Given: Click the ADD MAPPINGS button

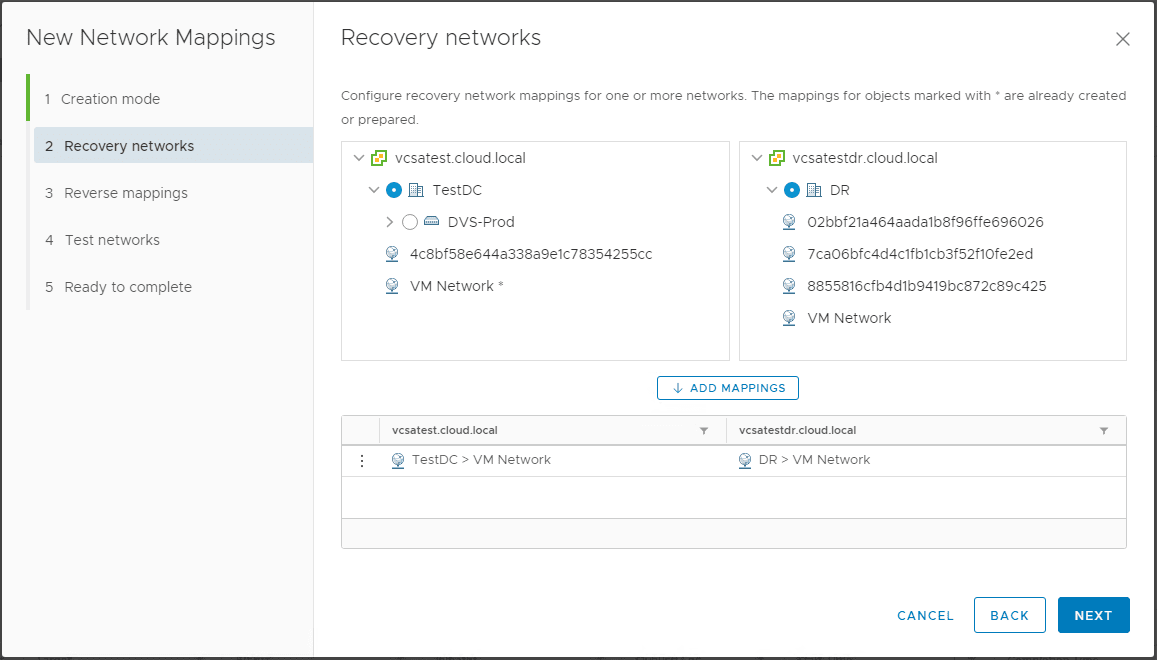Looking at the screenshot, I should [x=727, y=388].
